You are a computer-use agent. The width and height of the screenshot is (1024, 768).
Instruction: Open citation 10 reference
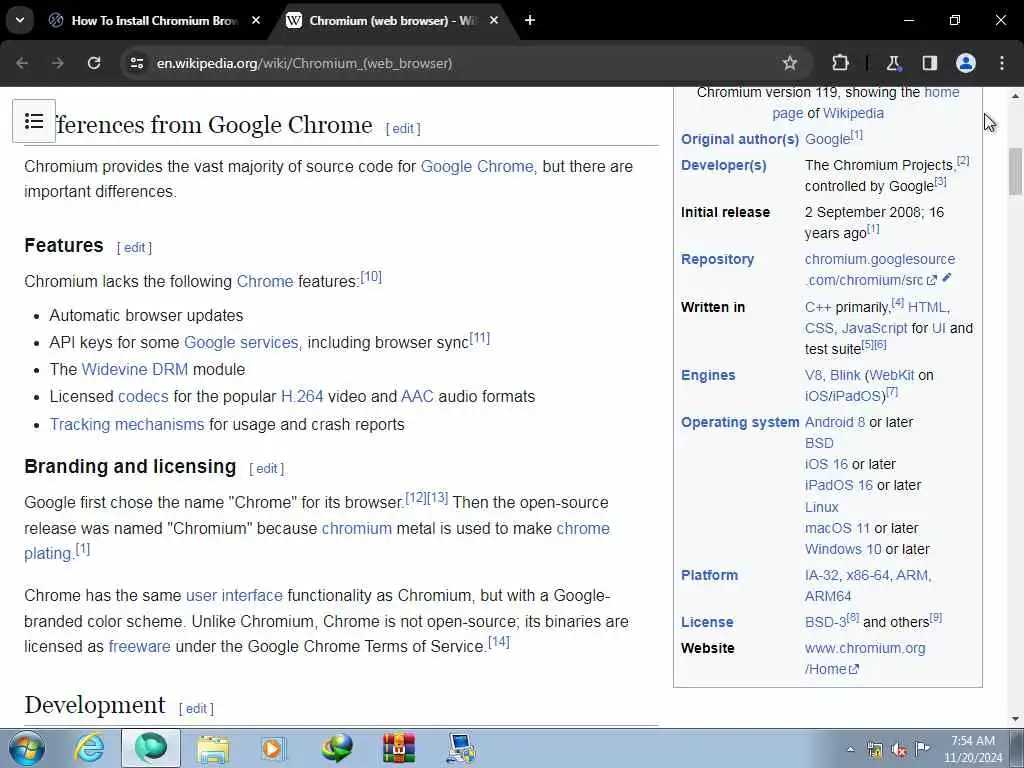(x=371, y=276)
